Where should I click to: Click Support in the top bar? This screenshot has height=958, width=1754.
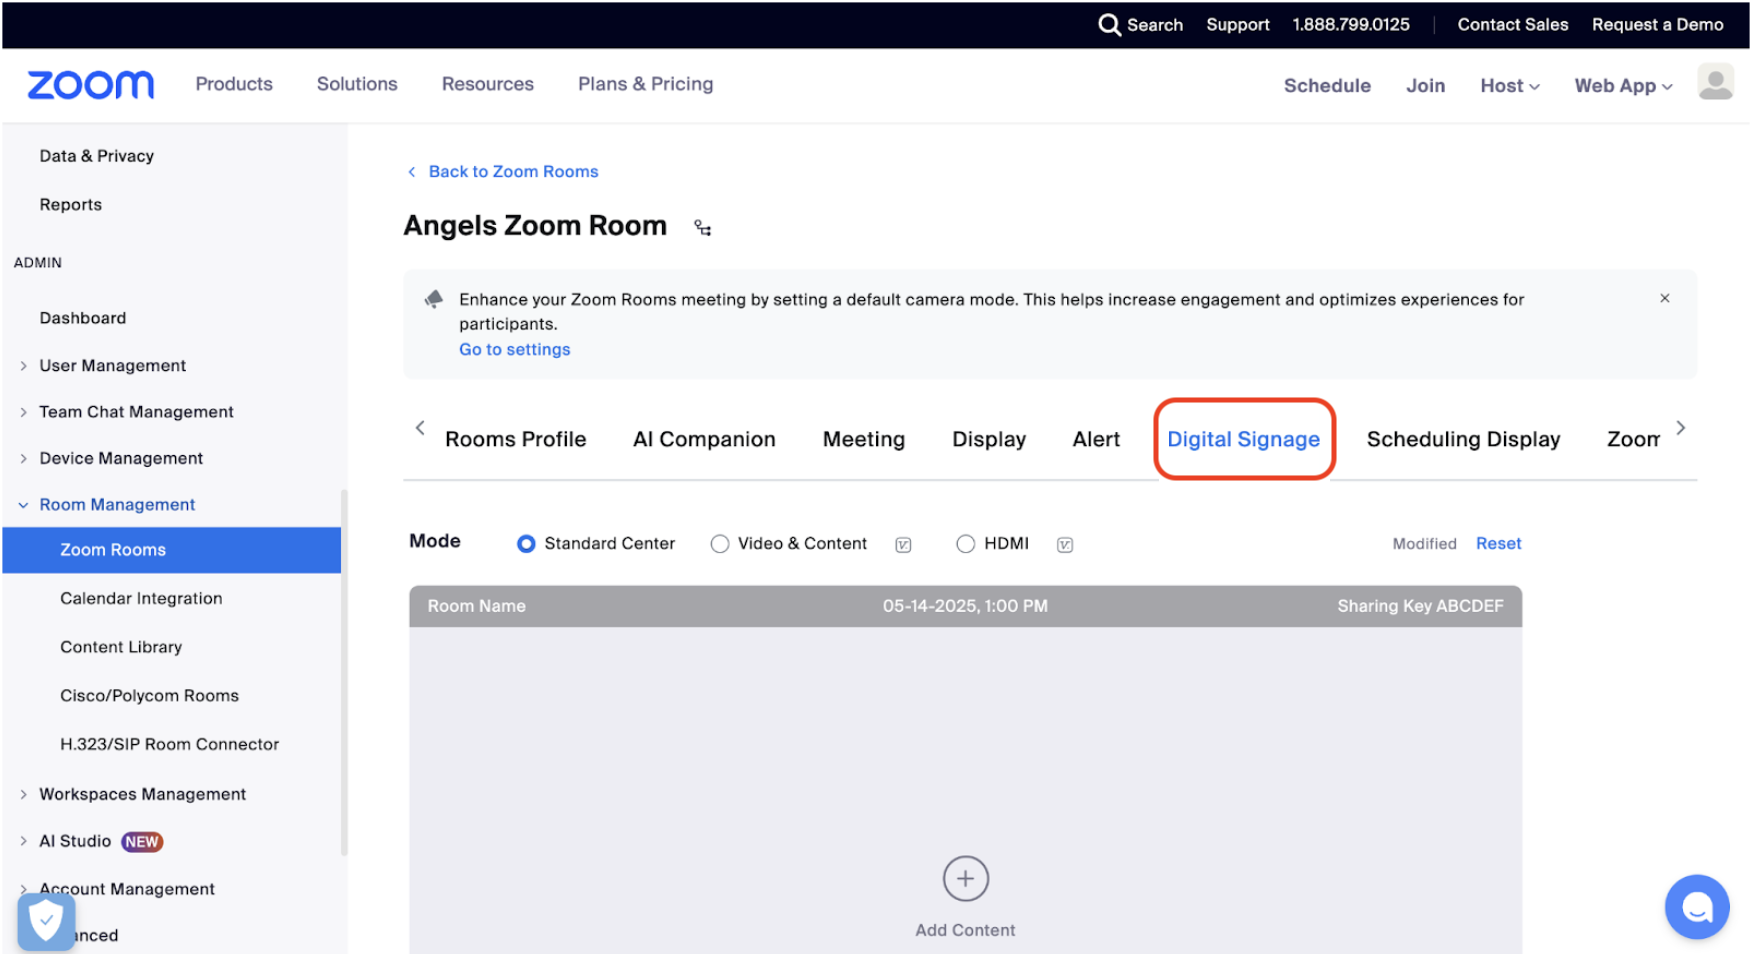tap(1237, 25)
